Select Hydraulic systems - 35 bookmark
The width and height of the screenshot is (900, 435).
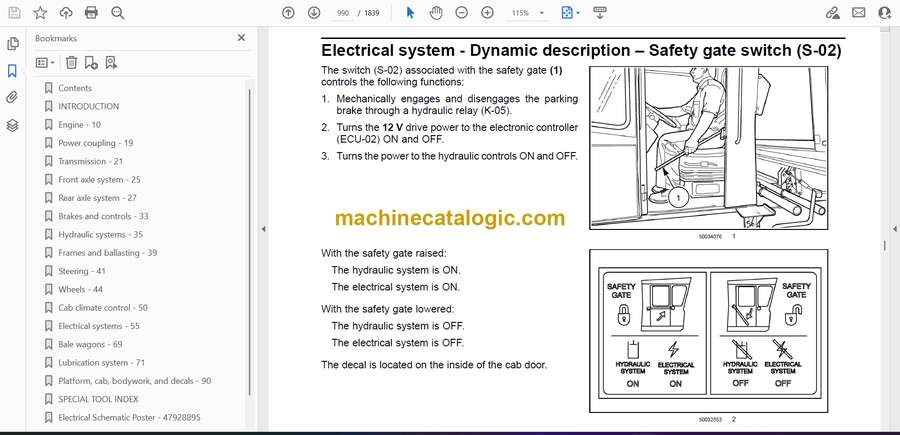coord(100,235)
